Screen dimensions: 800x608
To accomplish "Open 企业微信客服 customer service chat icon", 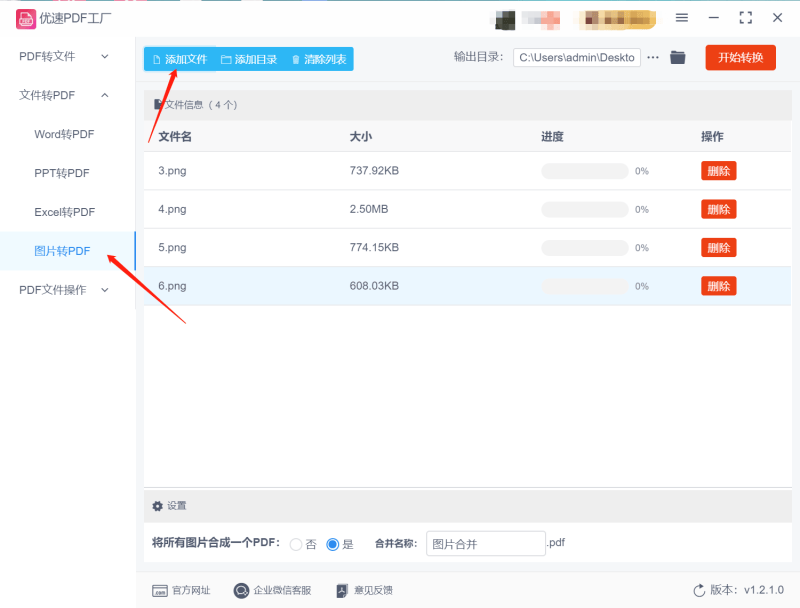I will click(240, 590).
